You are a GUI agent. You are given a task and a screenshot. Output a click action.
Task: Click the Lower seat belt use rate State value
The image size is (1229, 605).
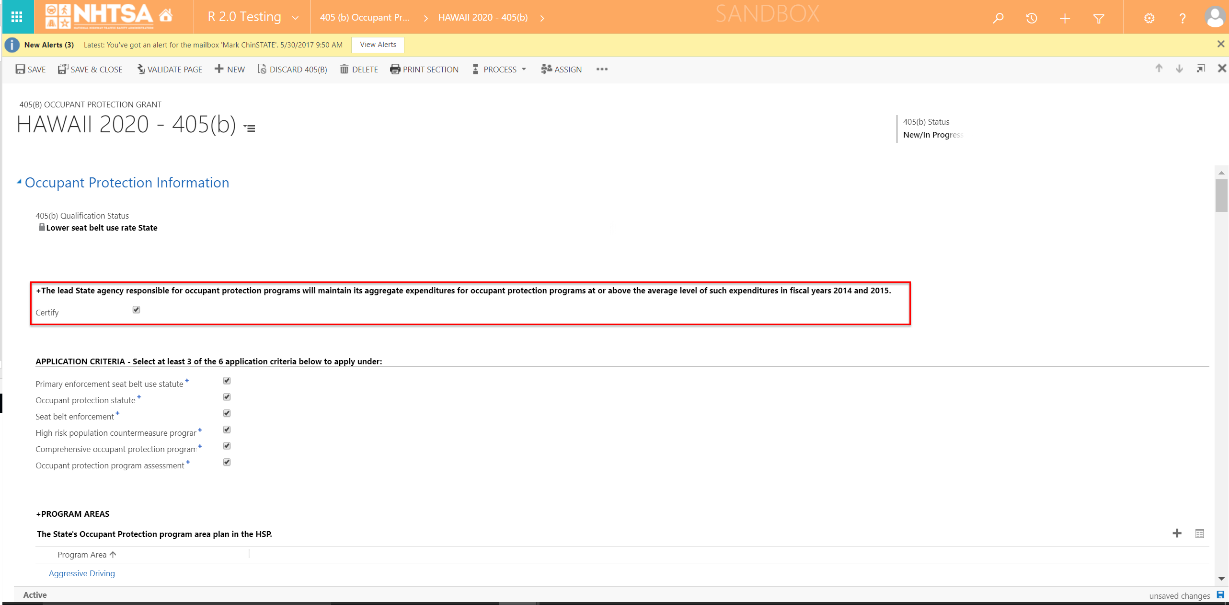[x=102, y=228]
